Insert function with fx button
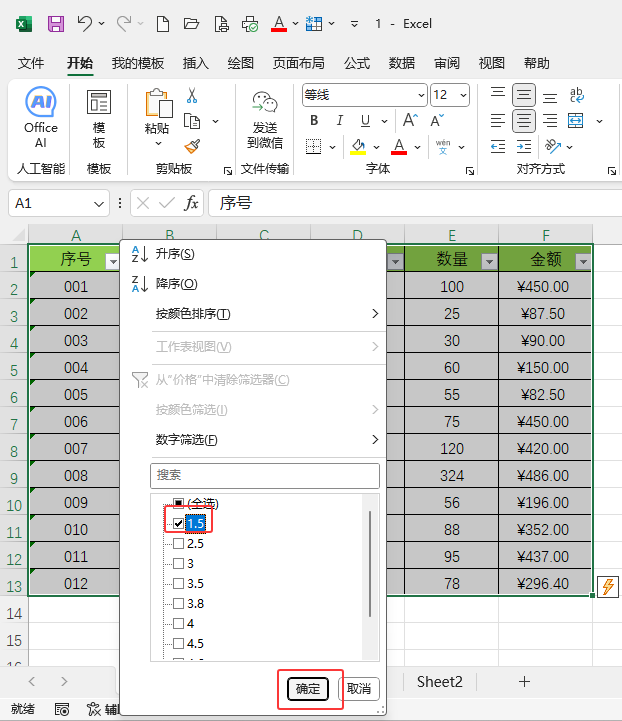622x721 pixels. (x=191, y=203)
